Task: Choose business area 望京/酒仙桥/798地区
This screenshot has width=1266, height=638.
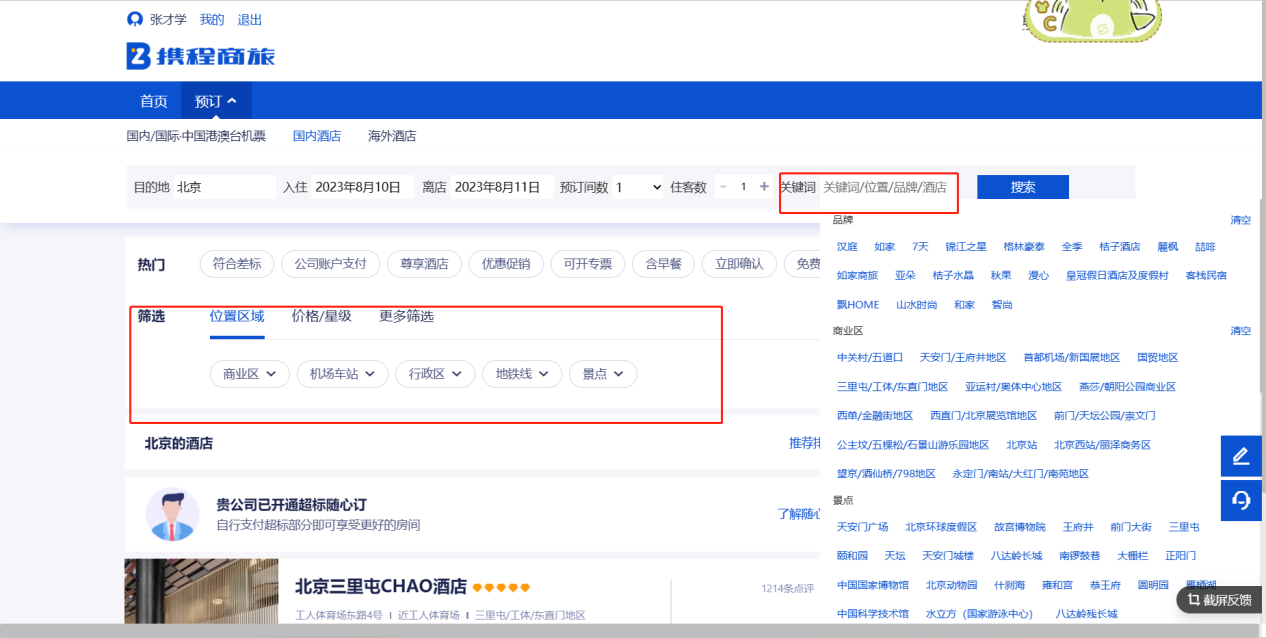Action: click(x=886, y=473)
